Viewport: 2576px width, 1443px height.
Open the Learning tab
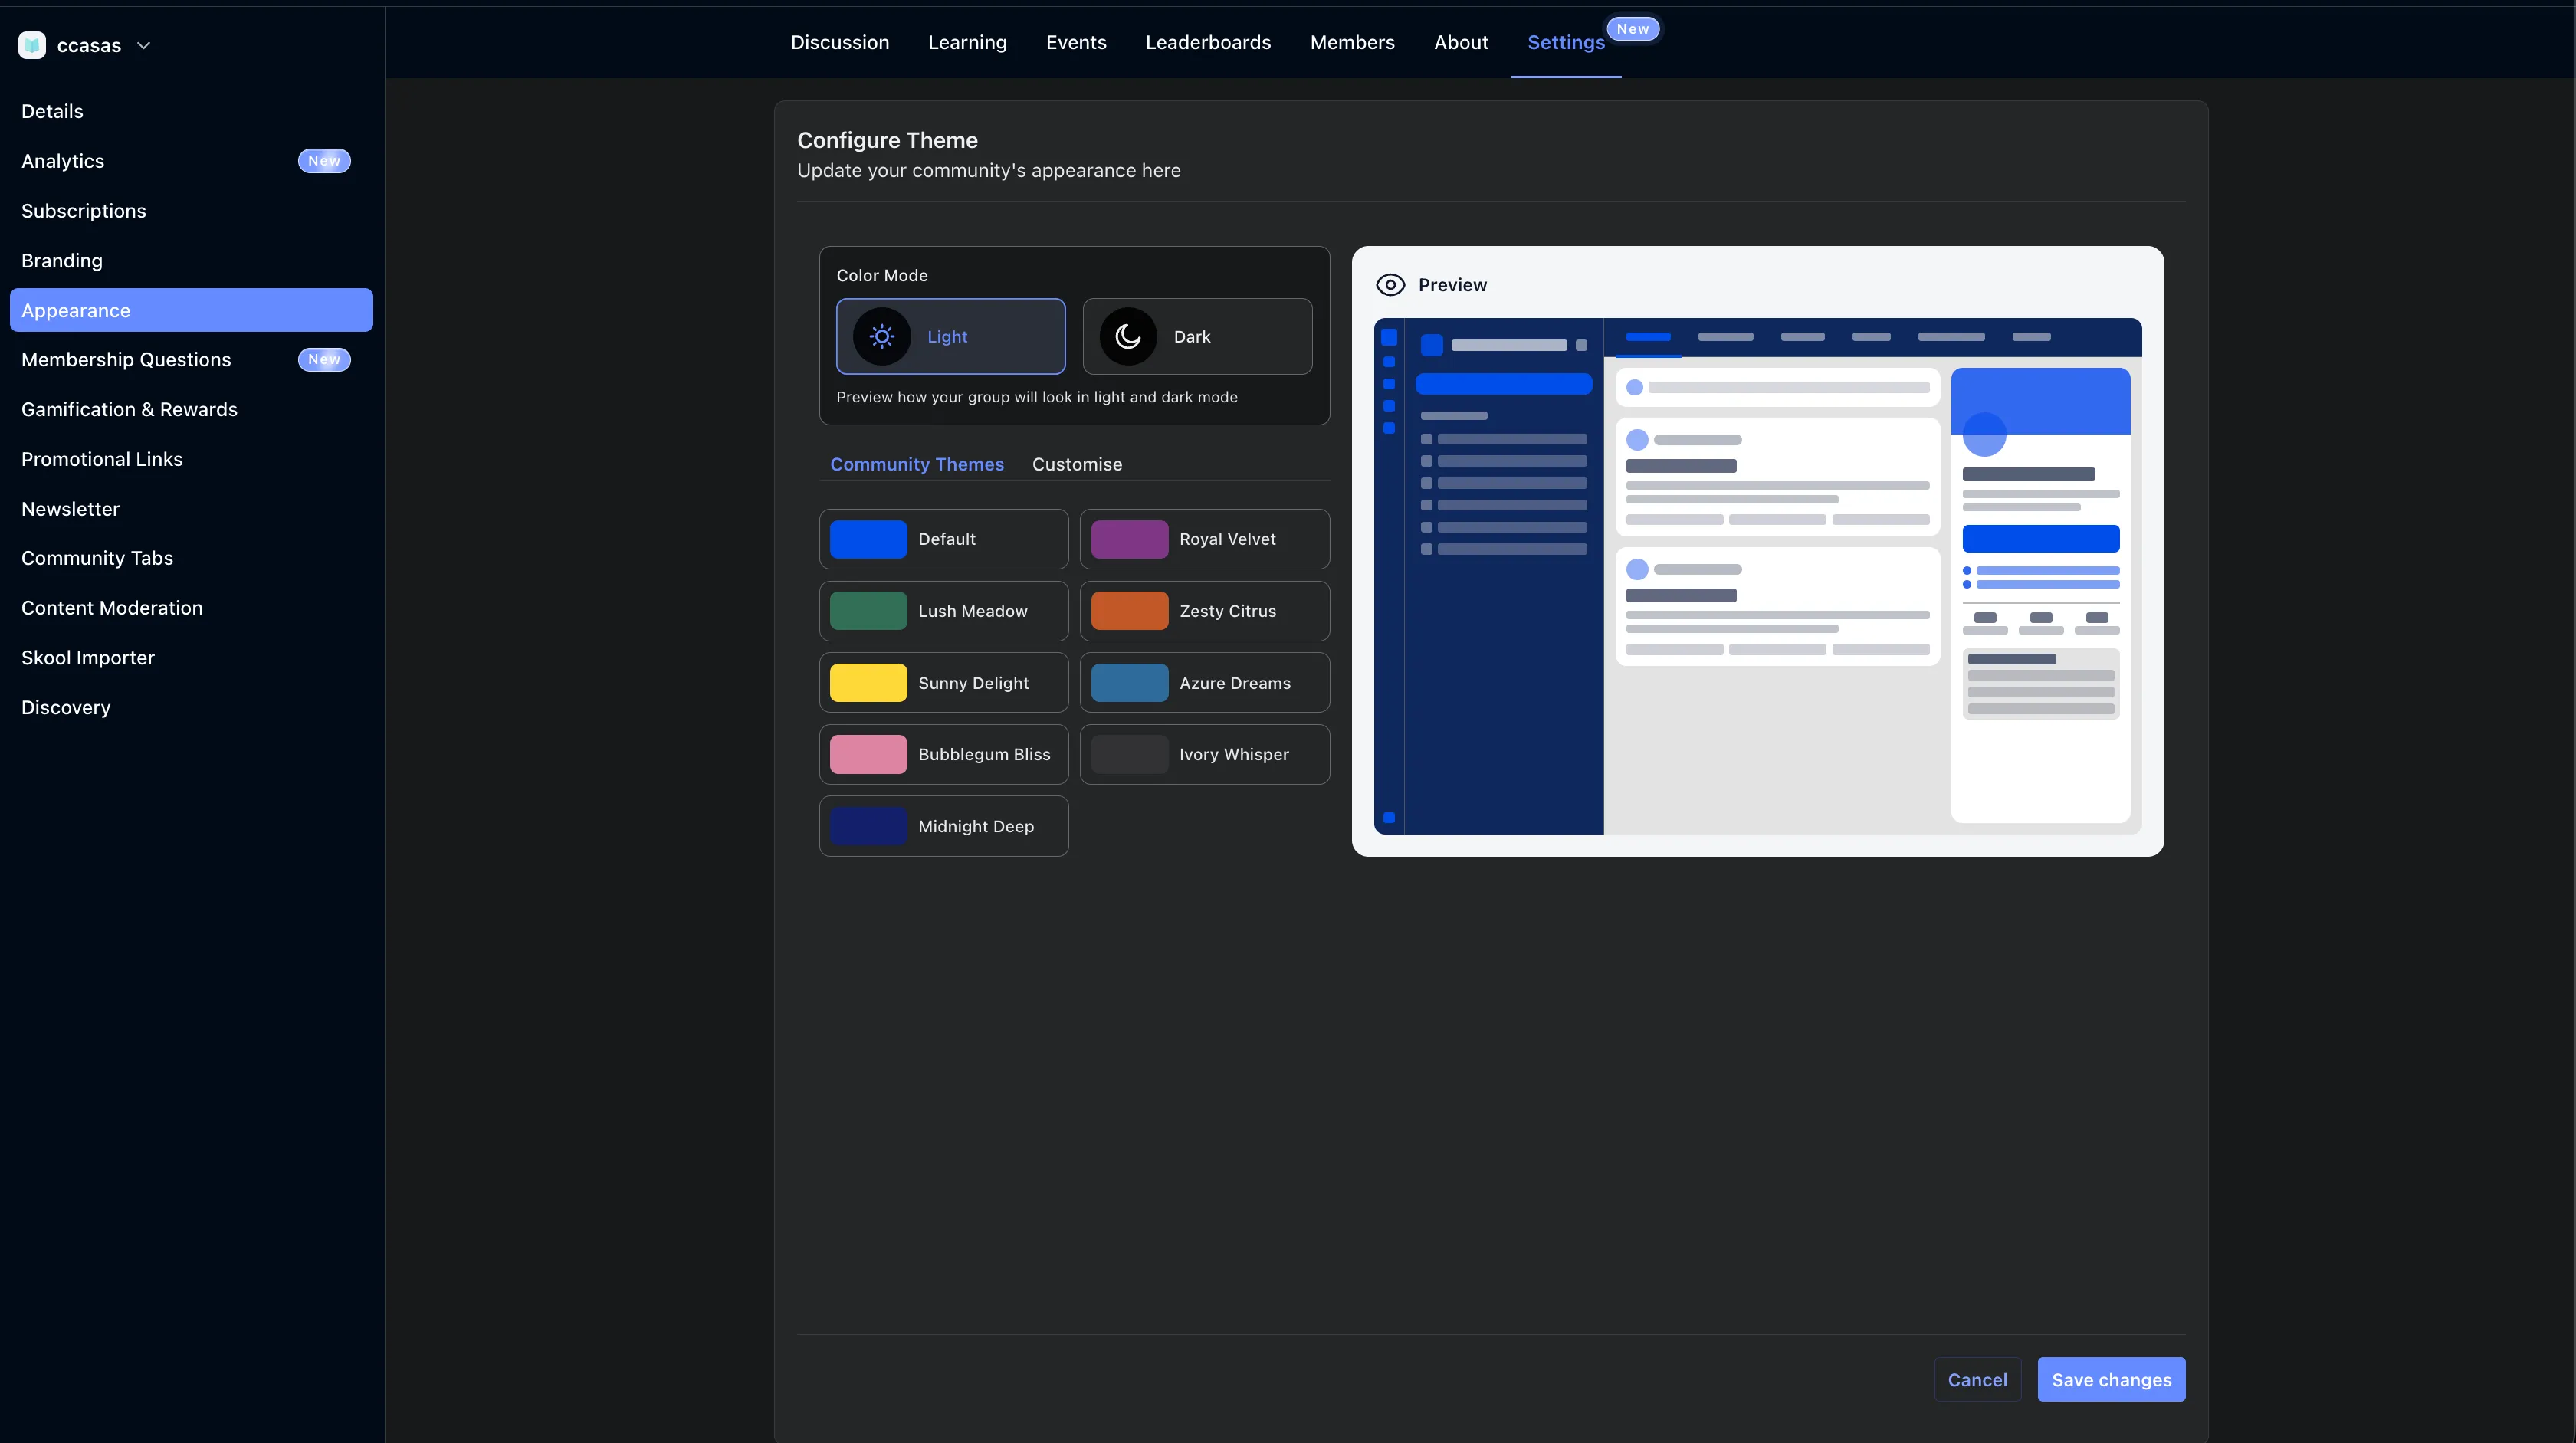coord(967,42)
